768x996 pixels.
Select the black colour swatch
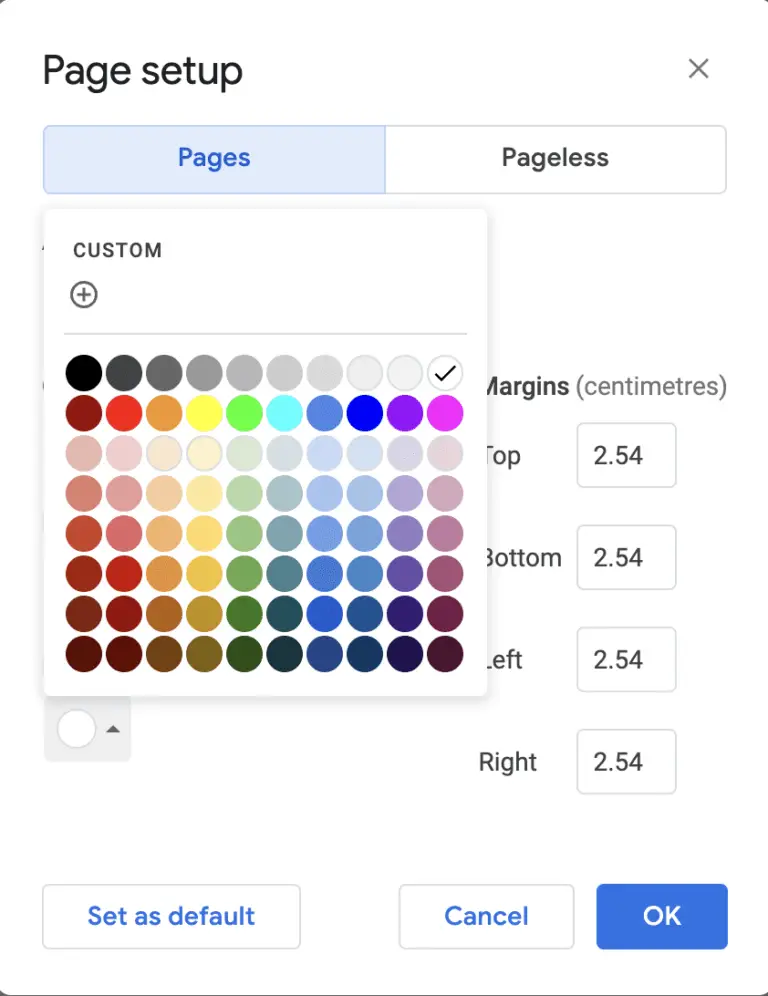84,372
